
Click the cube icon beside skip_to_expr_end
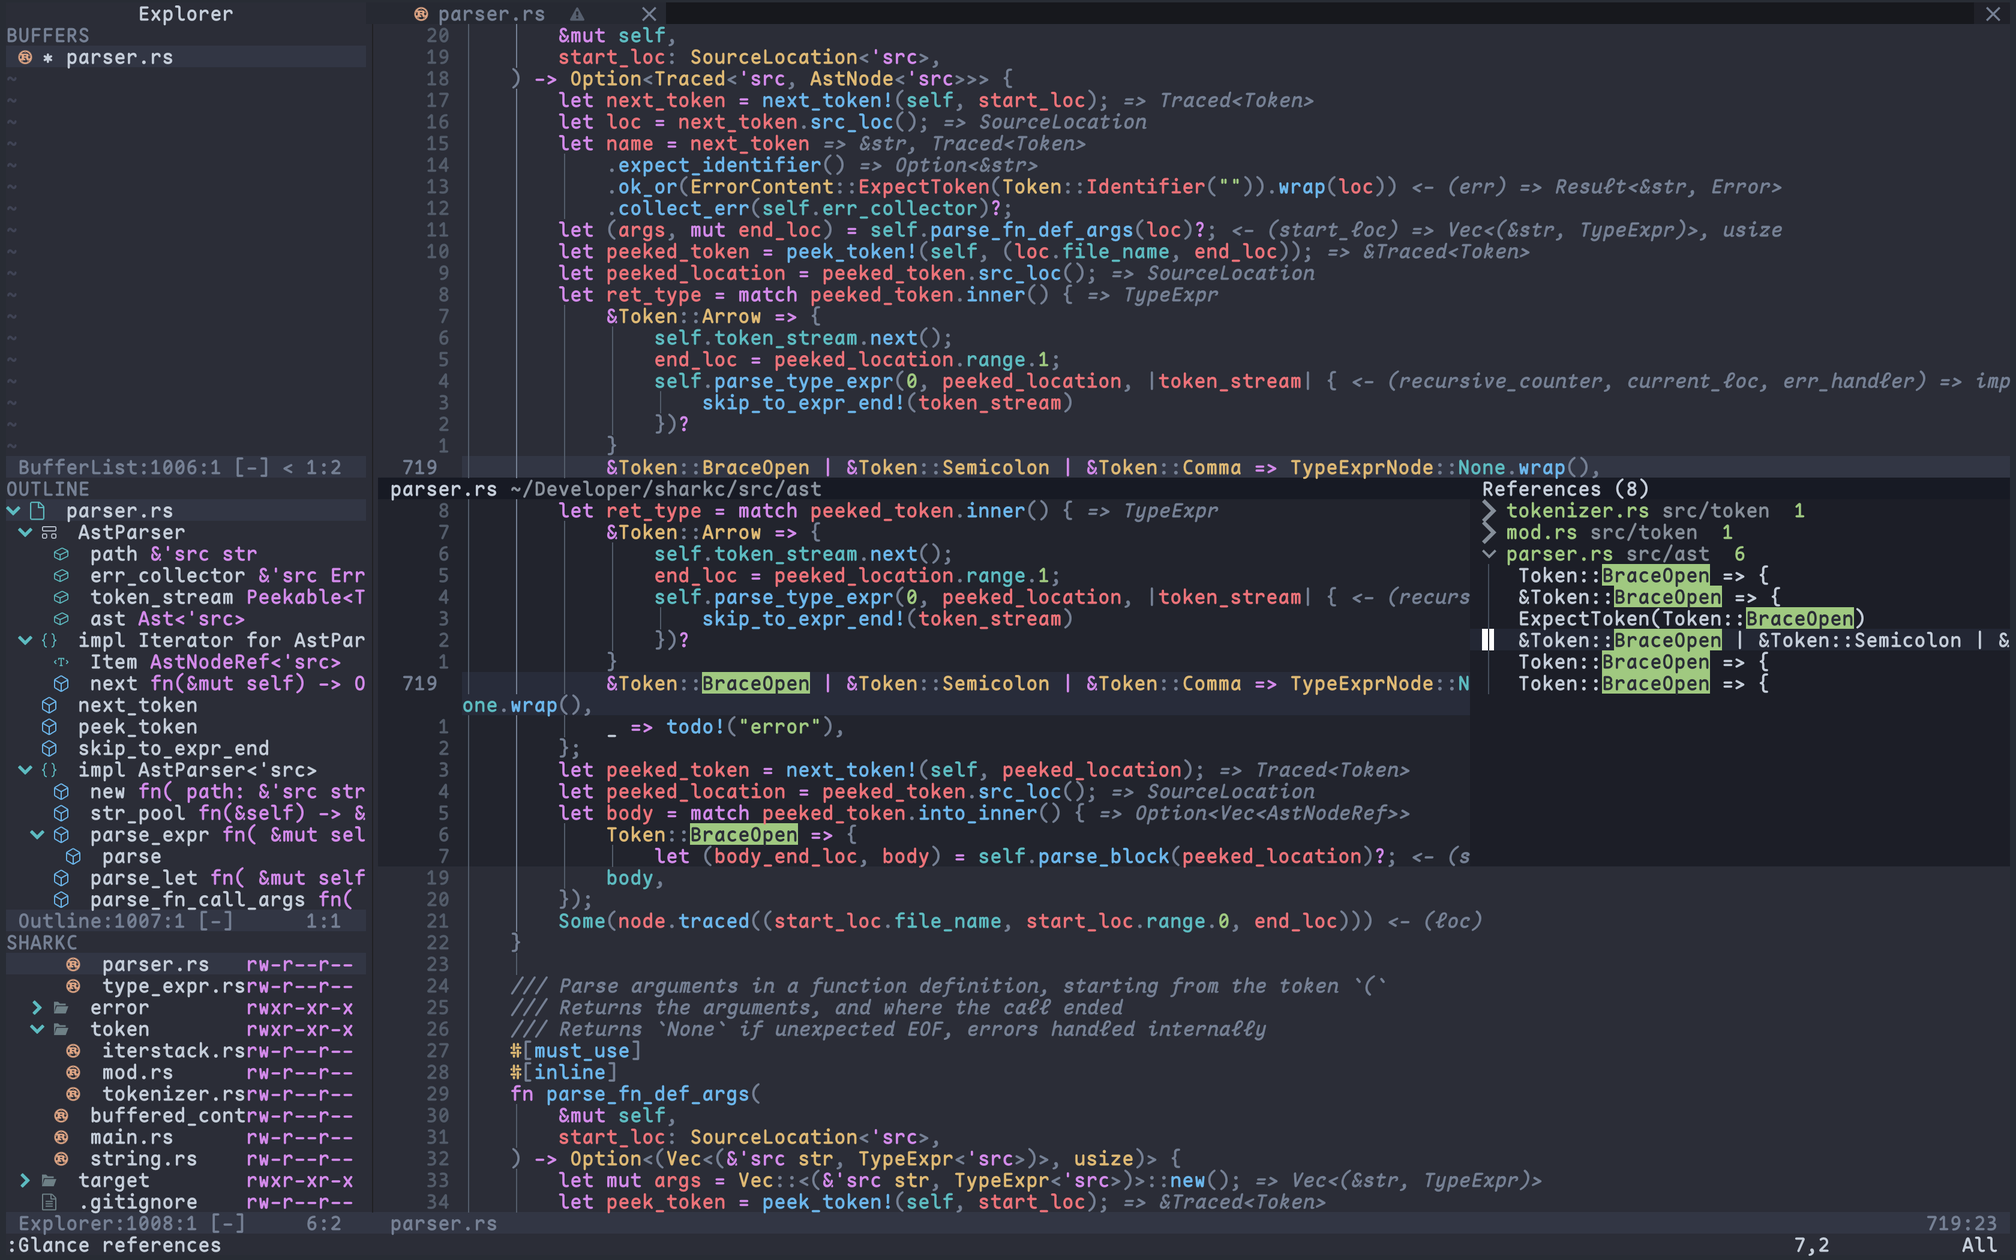click(49, 749)
